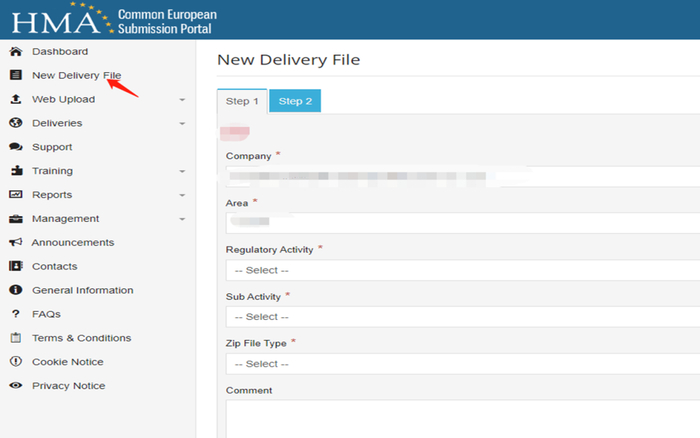Image resolution: width=700 pixels, height=438 pixels.
Task: Expand the Management submenu arrow
Action: click(x=182, y=219)
